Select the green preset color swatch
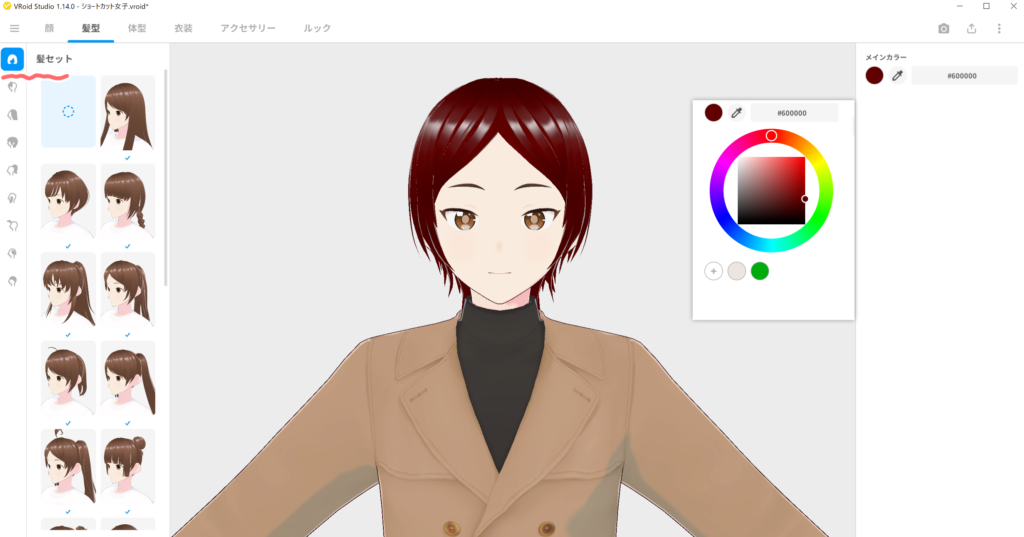 pyautogui.click(x=760, y=271)
